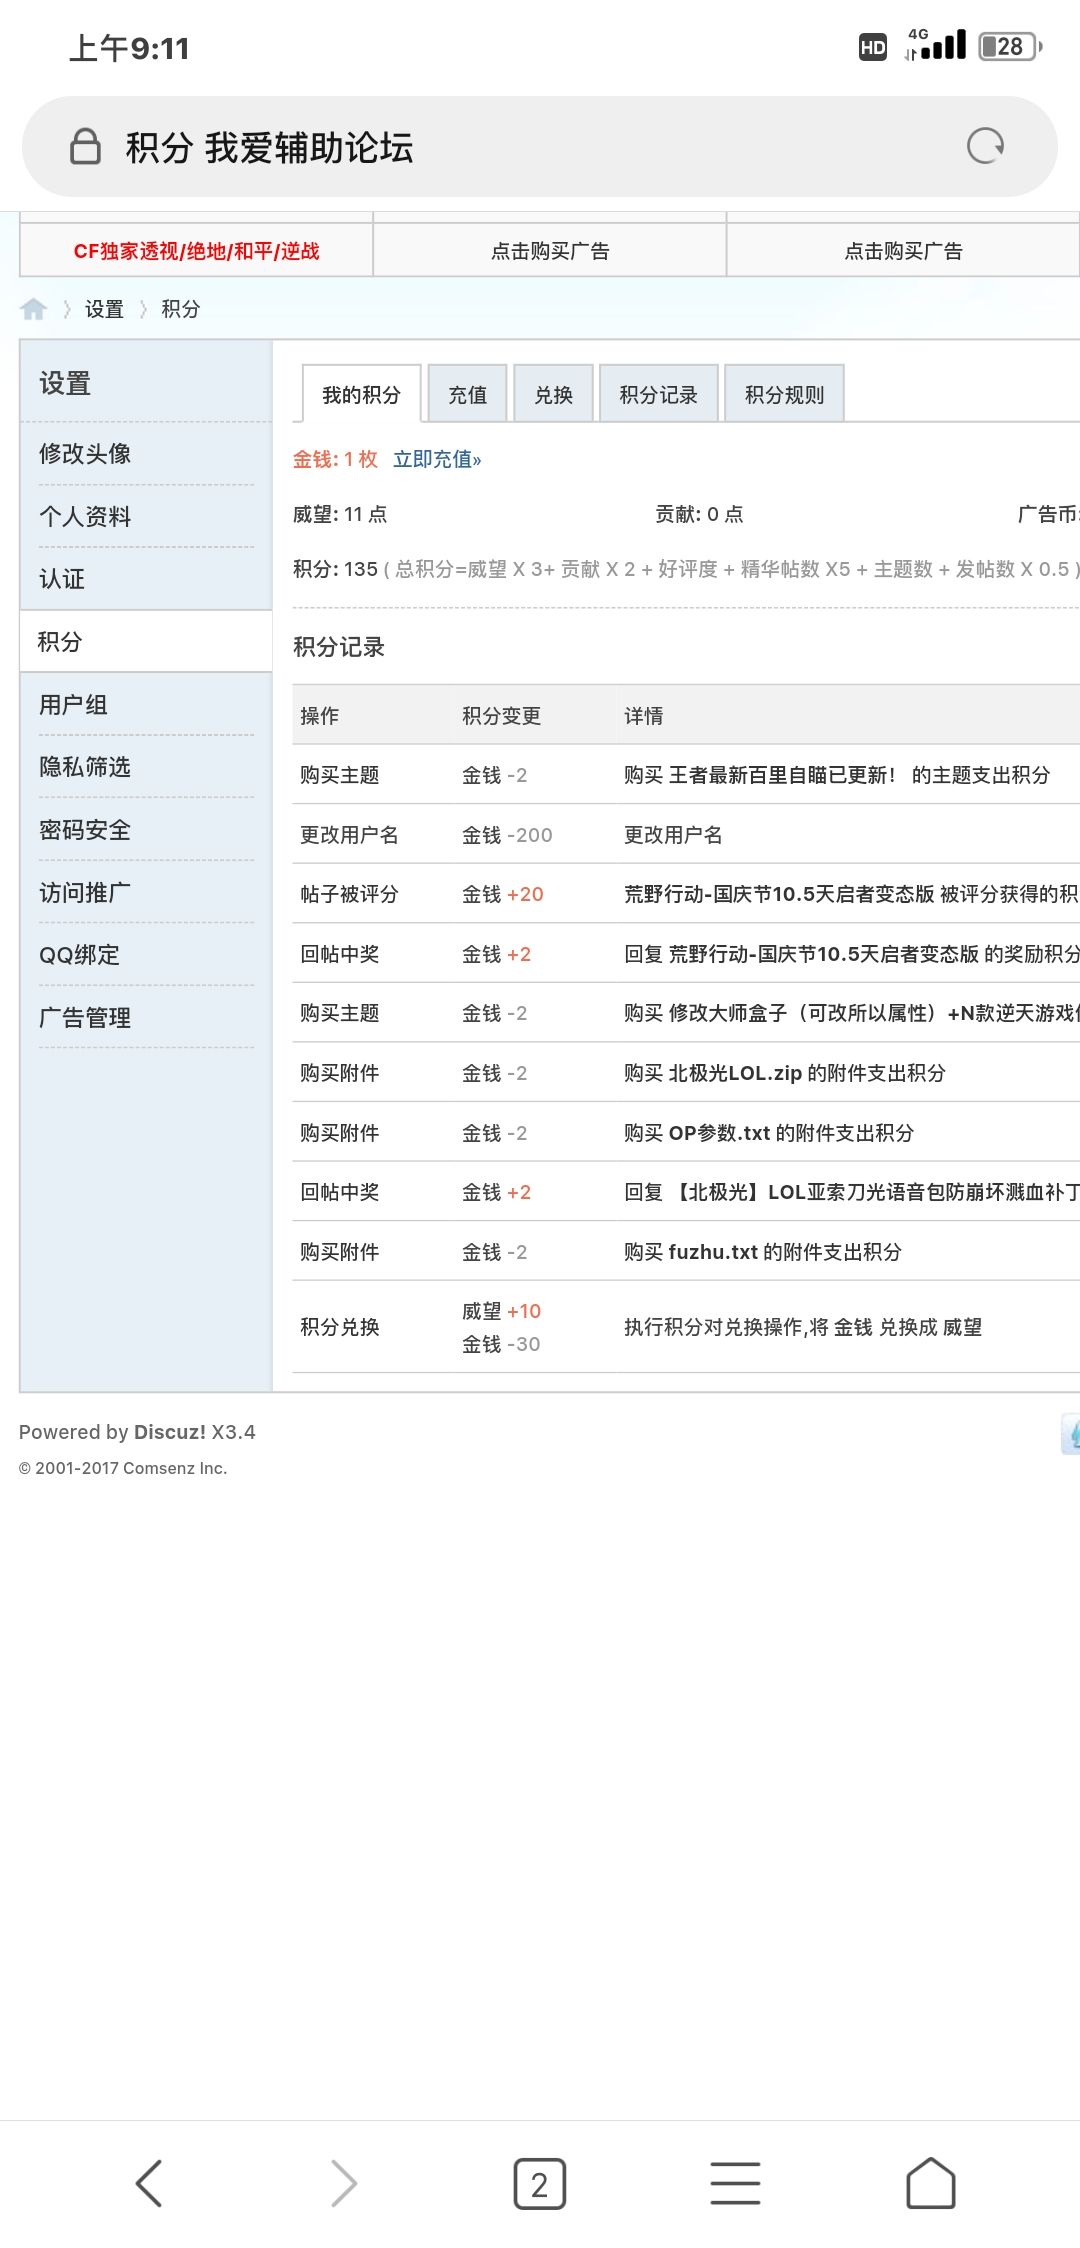Open the tab switcher showing 2 tabs

(x=539, y=2183)
